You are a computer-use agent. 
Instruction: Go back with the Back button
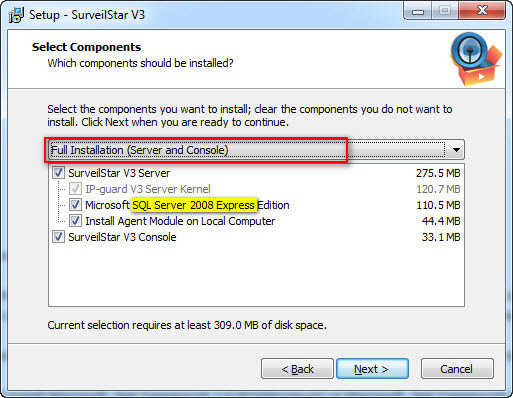tap(297, 369)
